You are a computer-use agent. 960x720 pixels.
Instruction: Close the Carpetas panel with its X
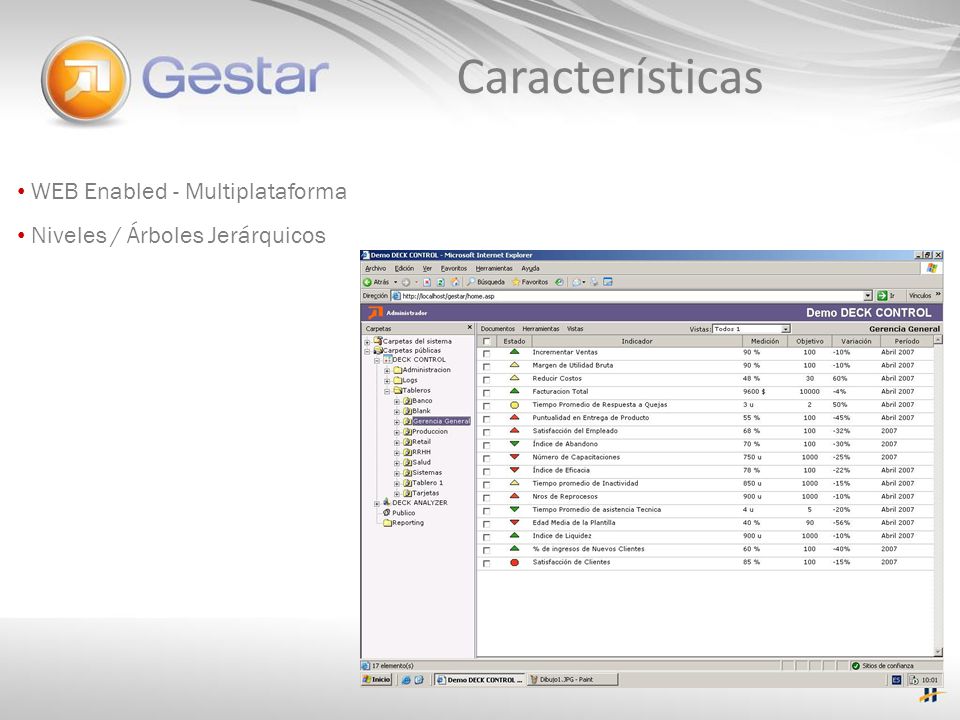click(470, 328)
